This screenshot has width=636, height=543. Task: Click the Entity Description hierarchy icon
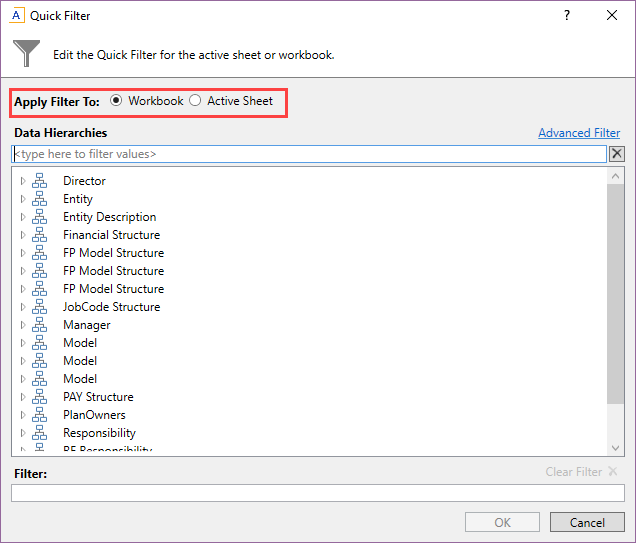[x=39, y=217]
